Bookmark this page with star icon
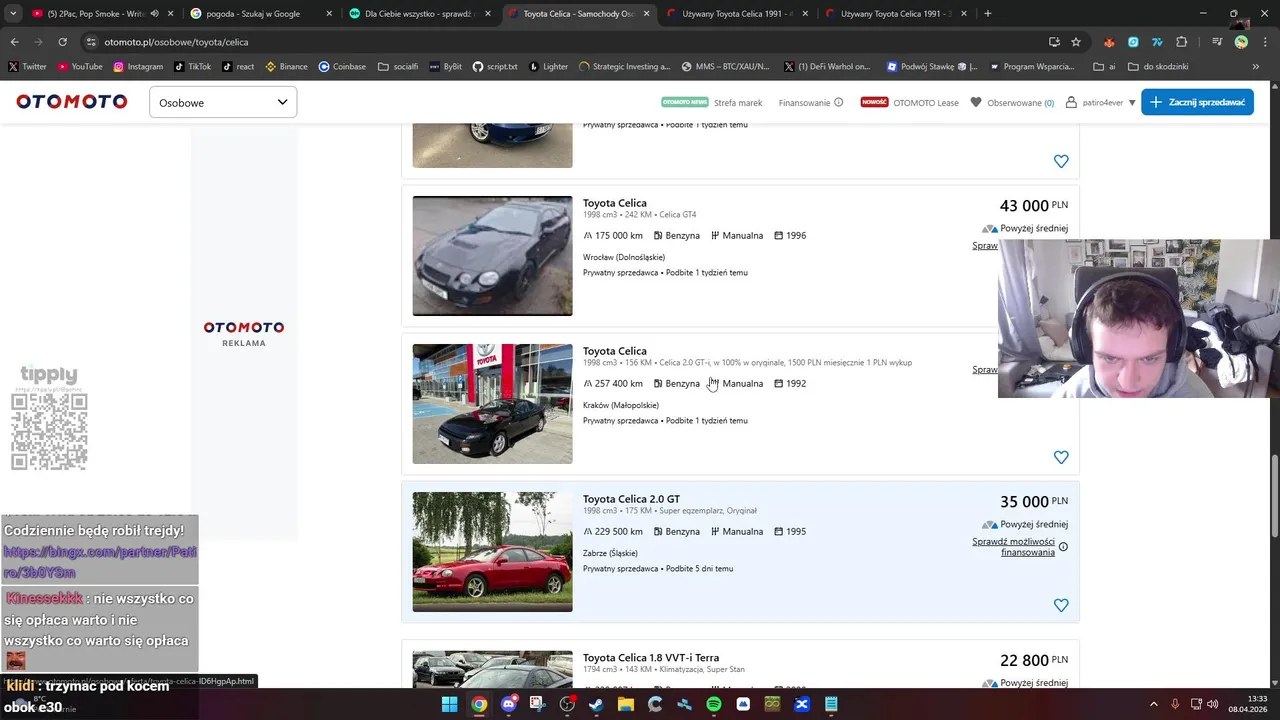The height and width of the screenshot is (720, 1280). coord(1076,42)
